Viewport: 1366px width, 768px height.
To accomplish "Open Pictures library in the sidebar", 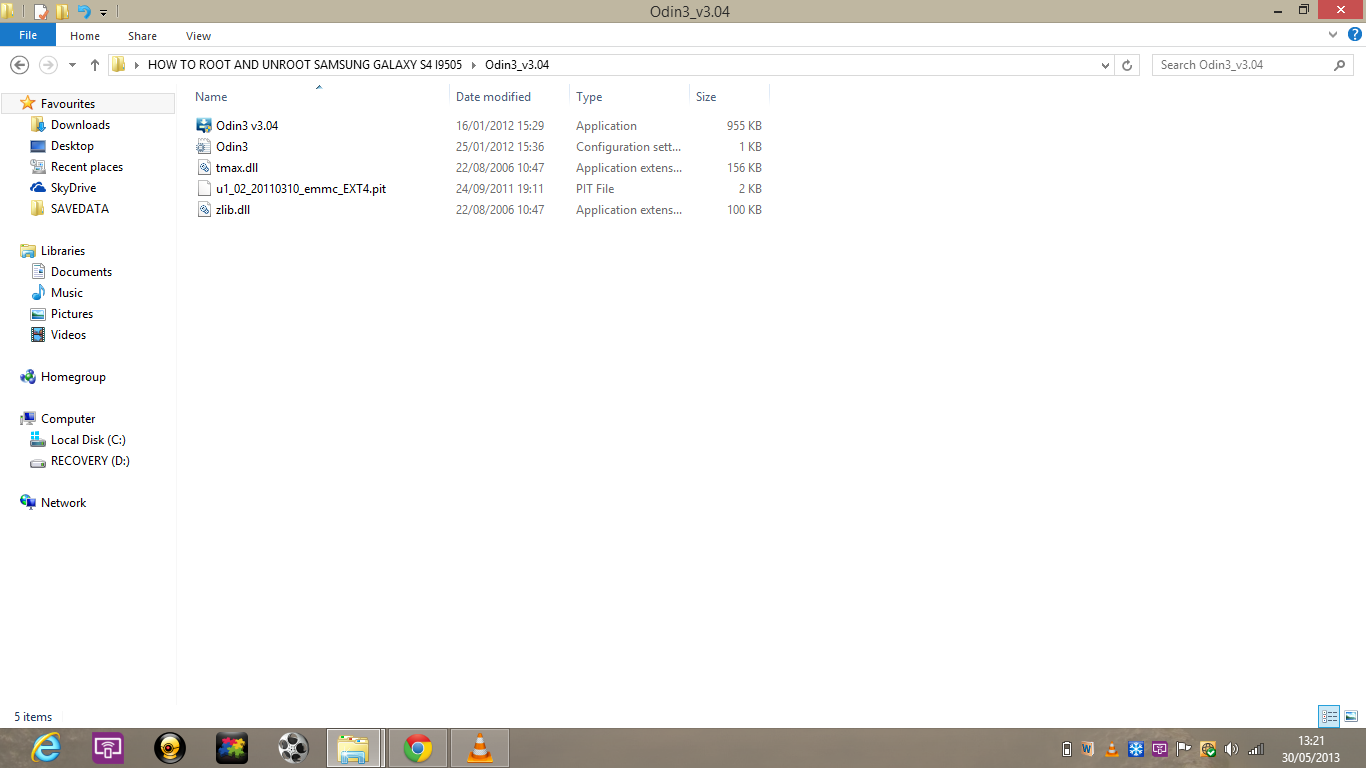I will click(72, 314).
